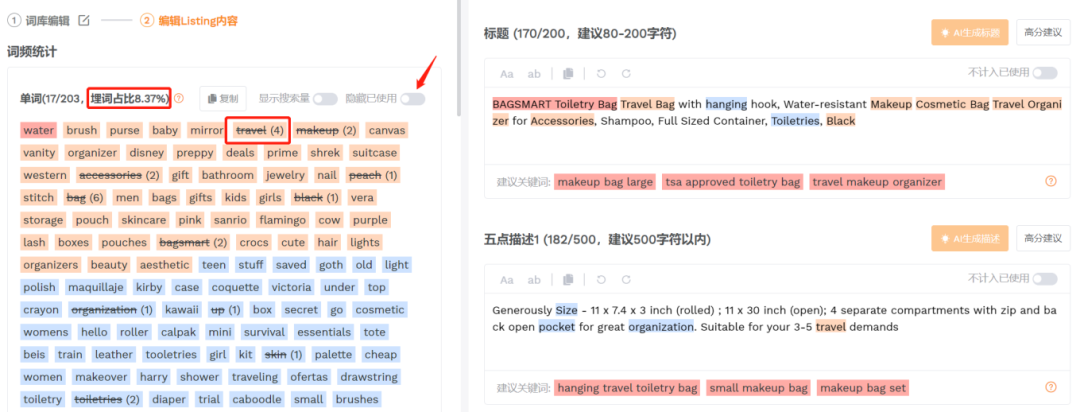The width and height of the screenshot is (1080, 412).
Task: Click the 'tooletries' word tag
Action: point(171,355)
